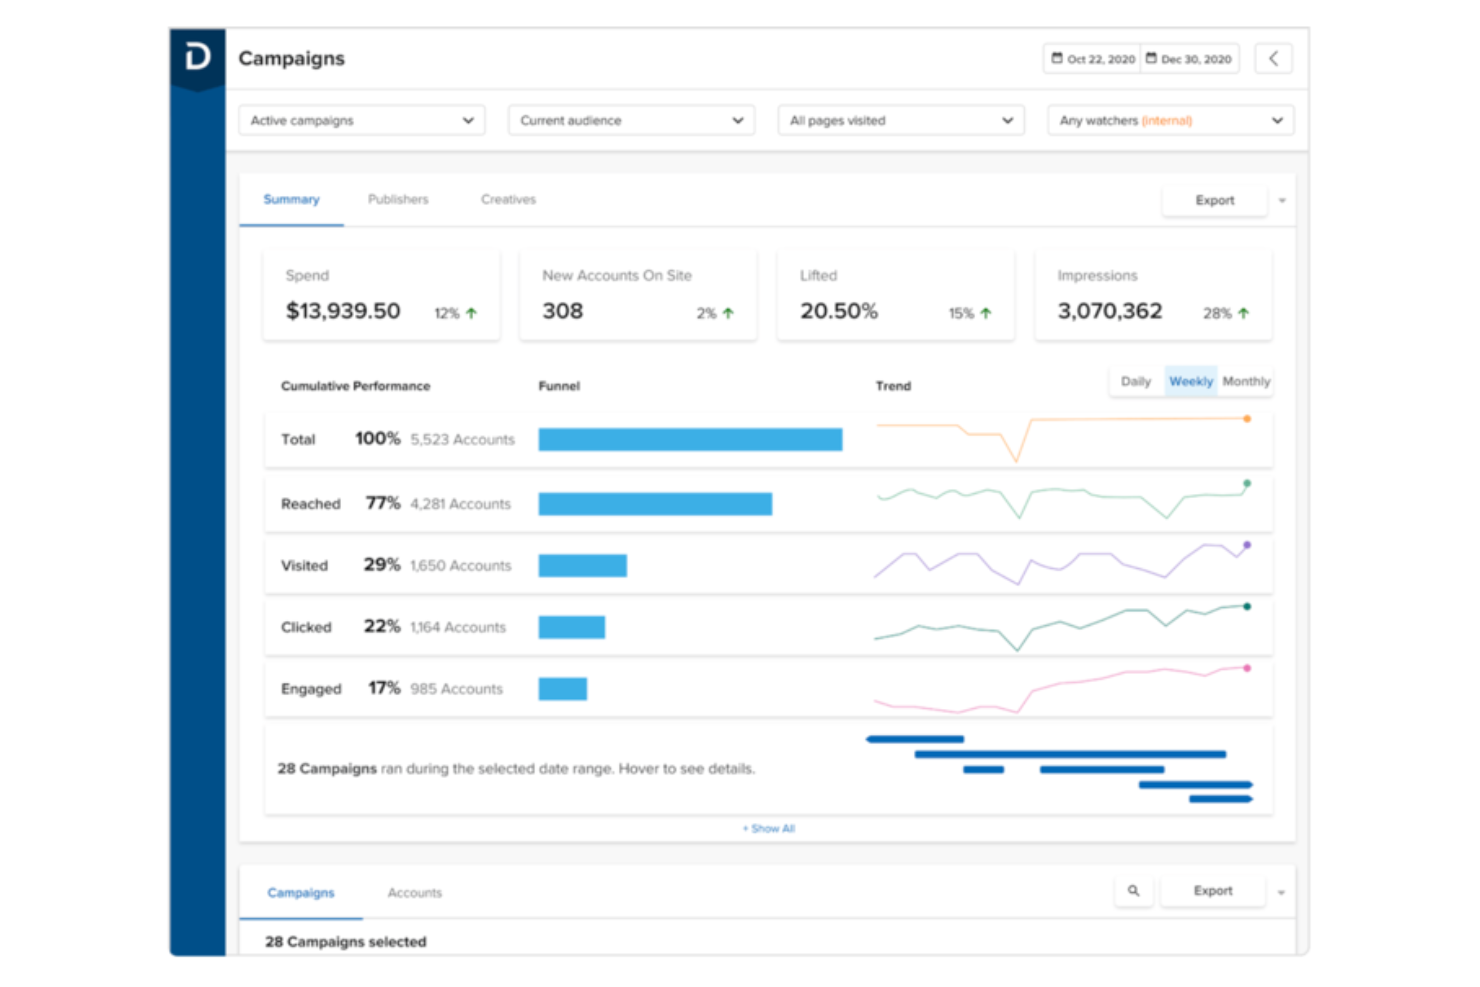Click the 'Trend' column heading
The image size is (1480, 987).
893,386
